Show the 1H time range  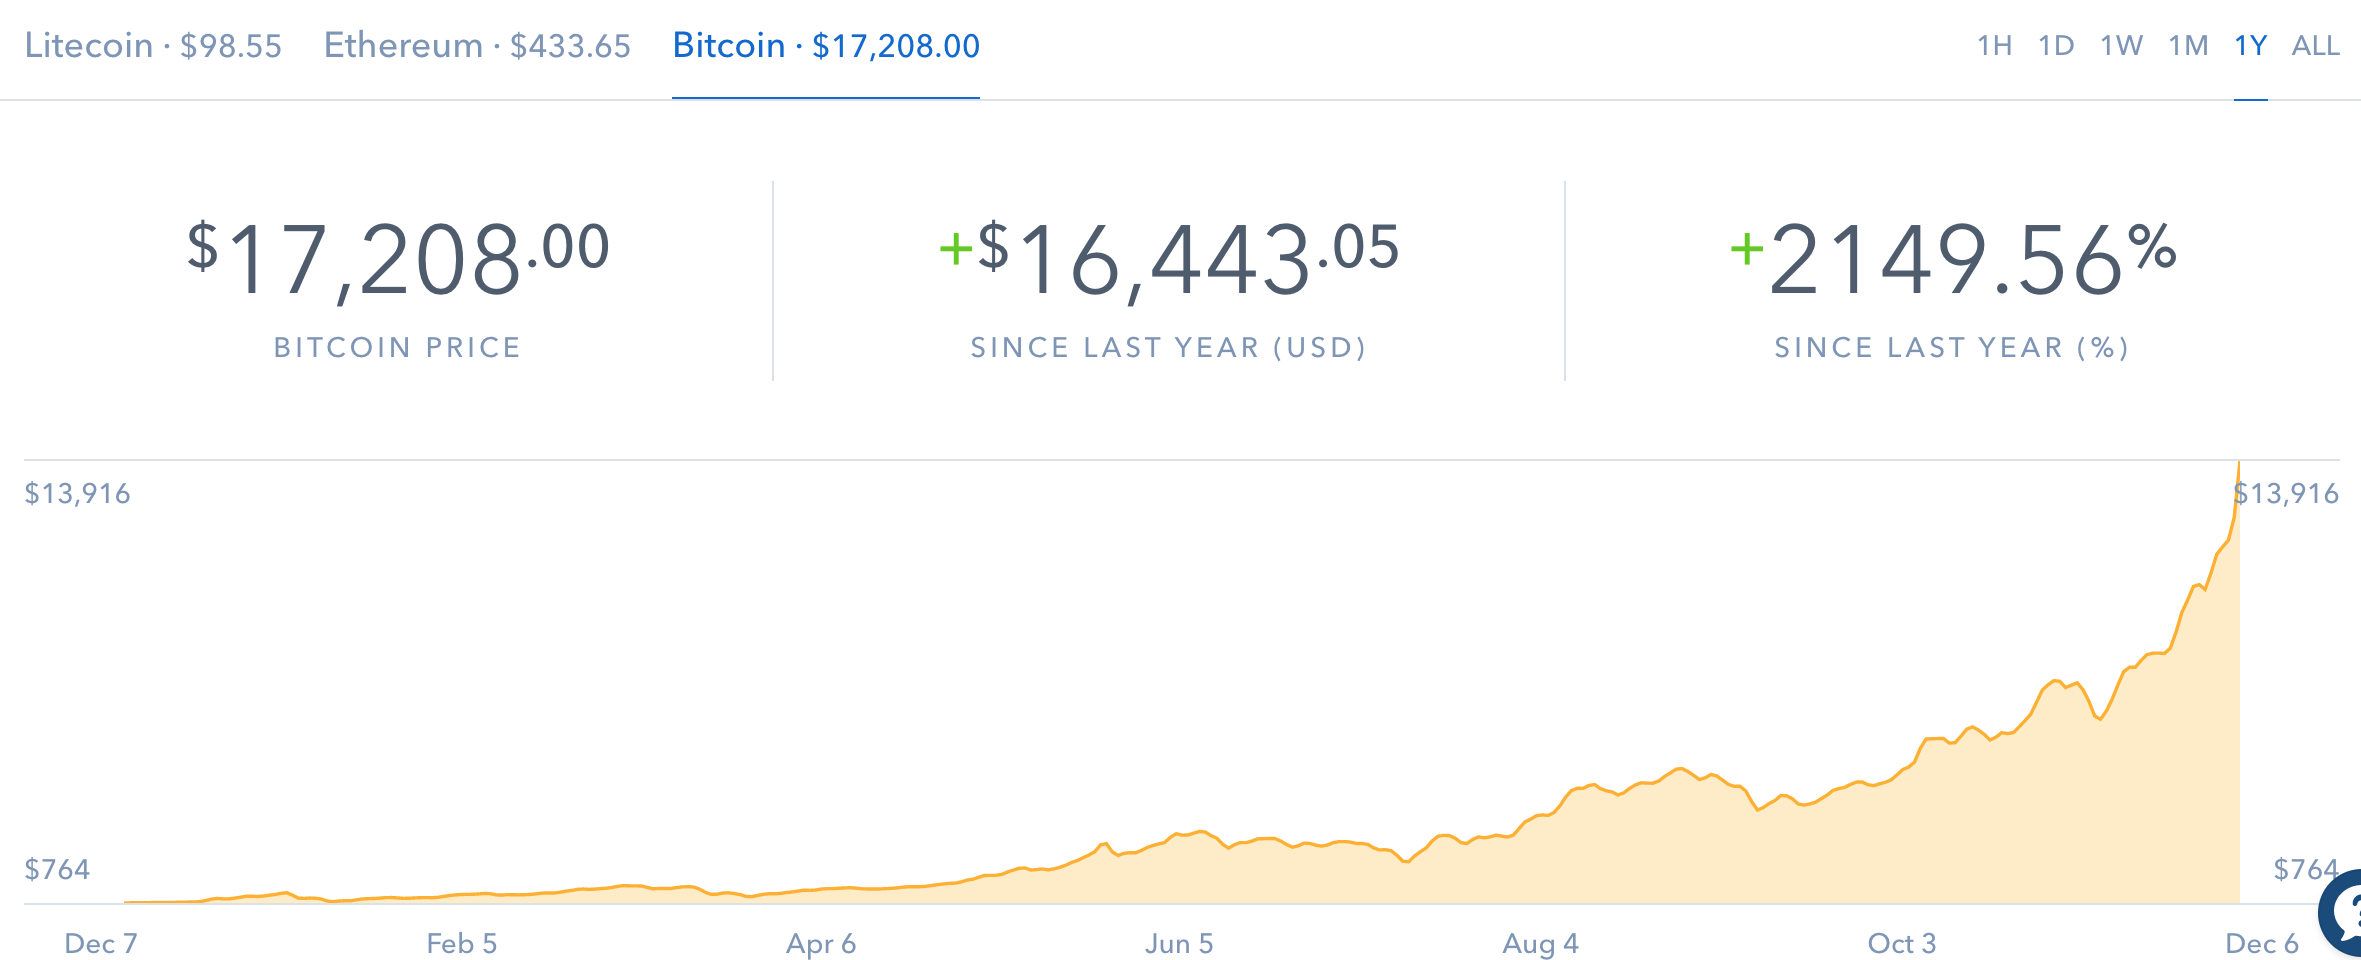(x=1994, y=46)
